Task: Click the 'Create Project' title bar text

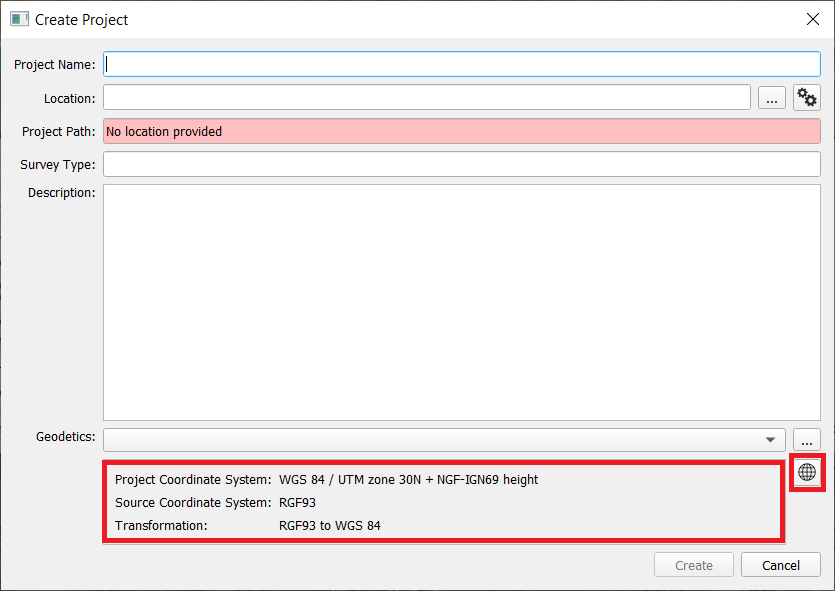Action: (x=82, y=20)
